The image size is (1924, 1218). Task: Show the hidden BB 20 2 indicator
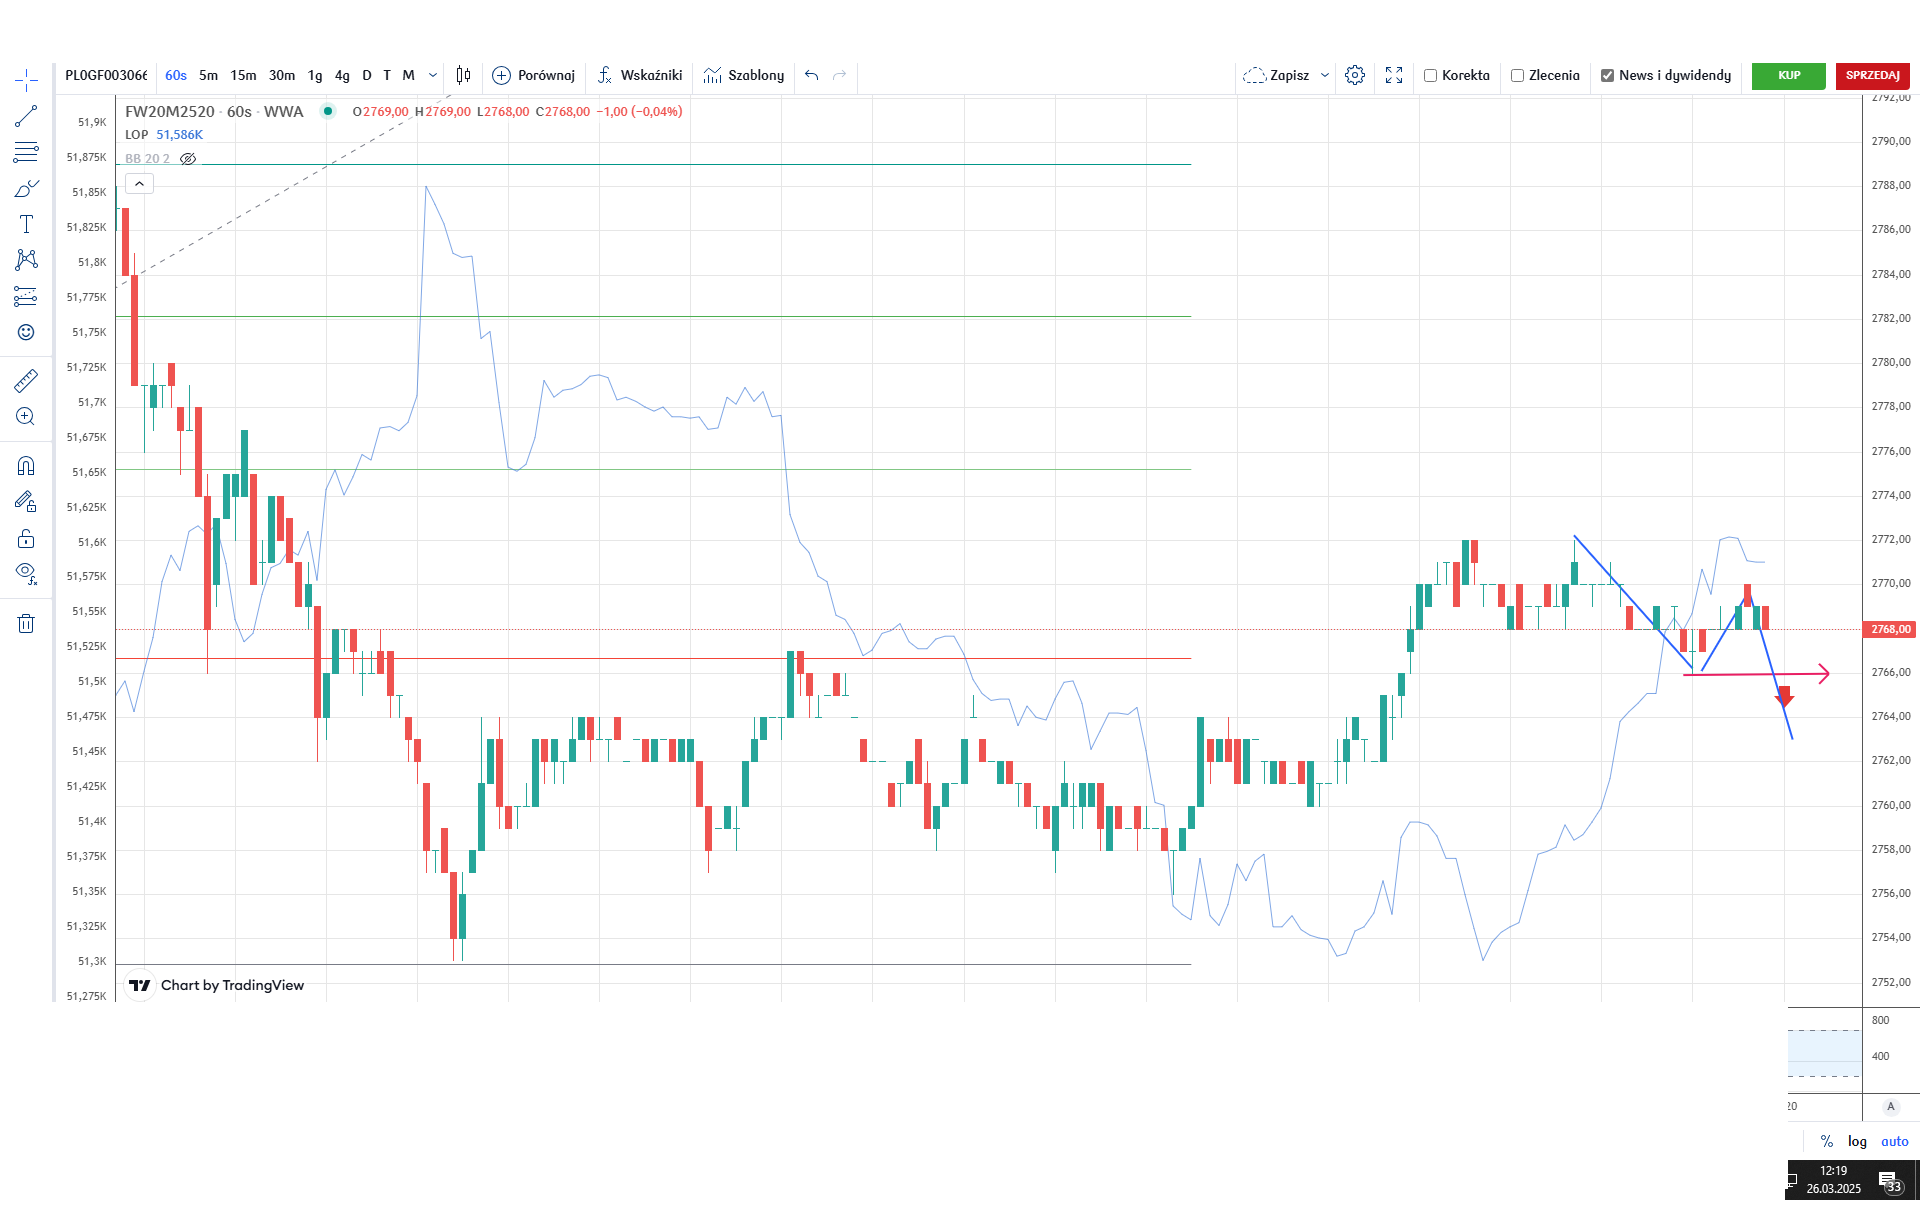coord(188,159)
